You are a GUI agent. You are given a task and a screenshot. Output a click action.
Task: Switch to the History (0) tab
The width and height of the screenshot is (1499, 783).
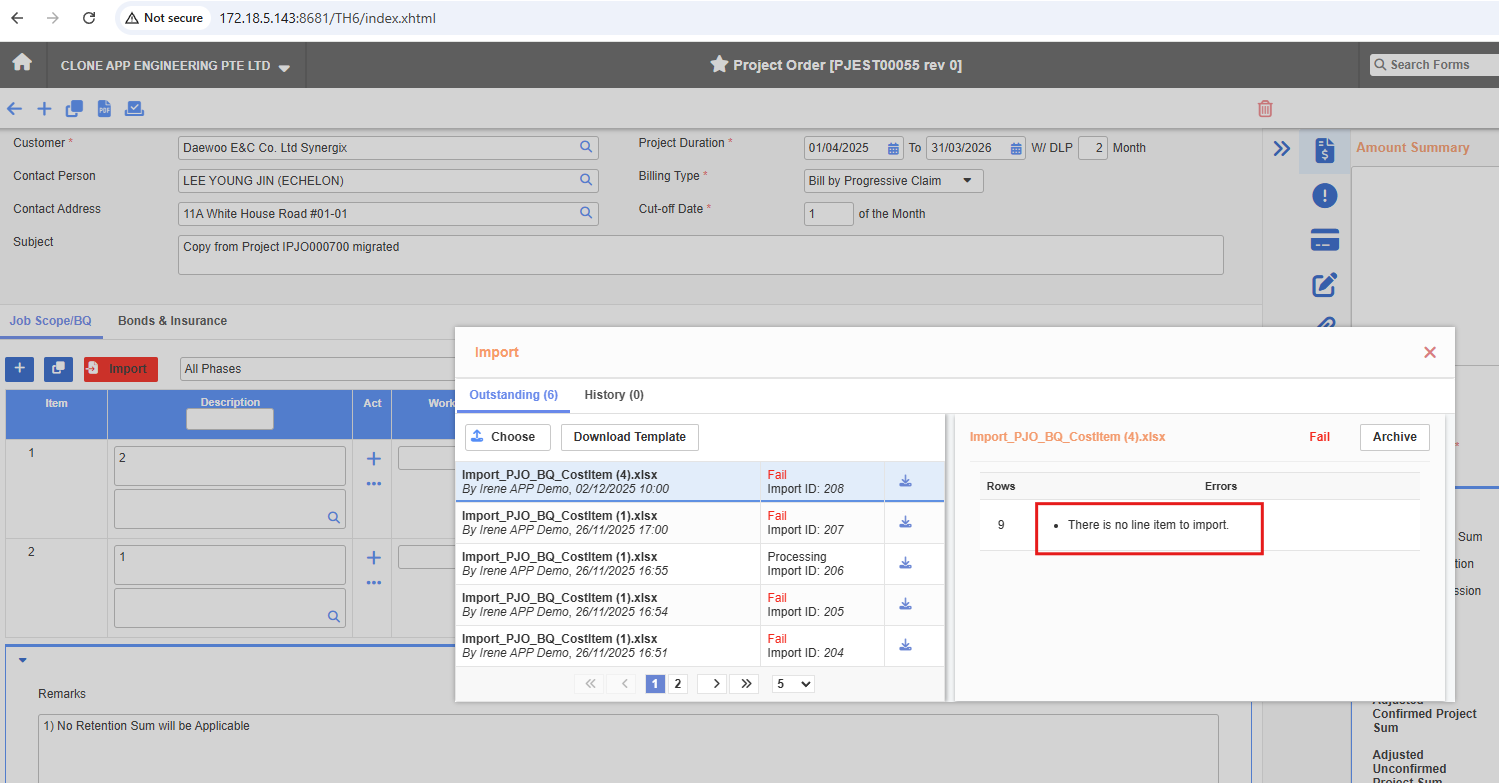(614, 395)
